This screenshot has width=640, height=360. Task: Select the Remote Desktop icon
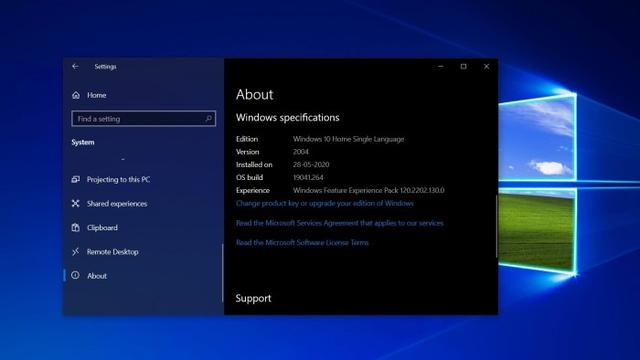(76, 251)
